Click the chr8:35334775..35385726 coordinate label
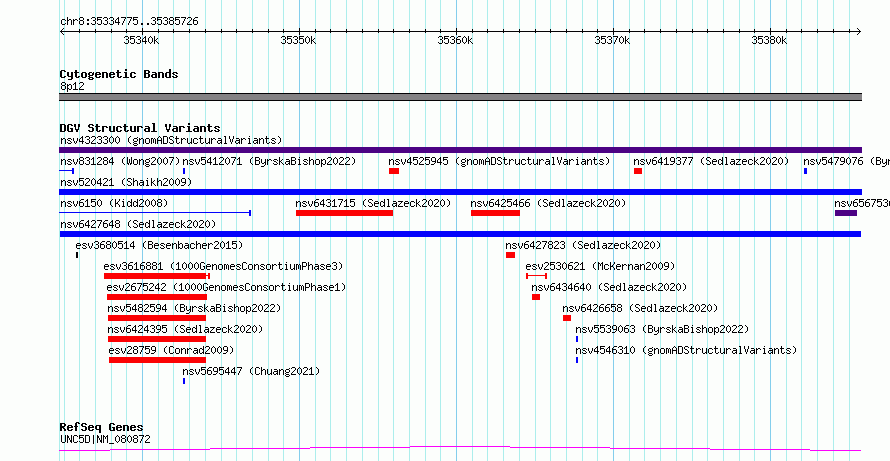 [x=129, y=22]
